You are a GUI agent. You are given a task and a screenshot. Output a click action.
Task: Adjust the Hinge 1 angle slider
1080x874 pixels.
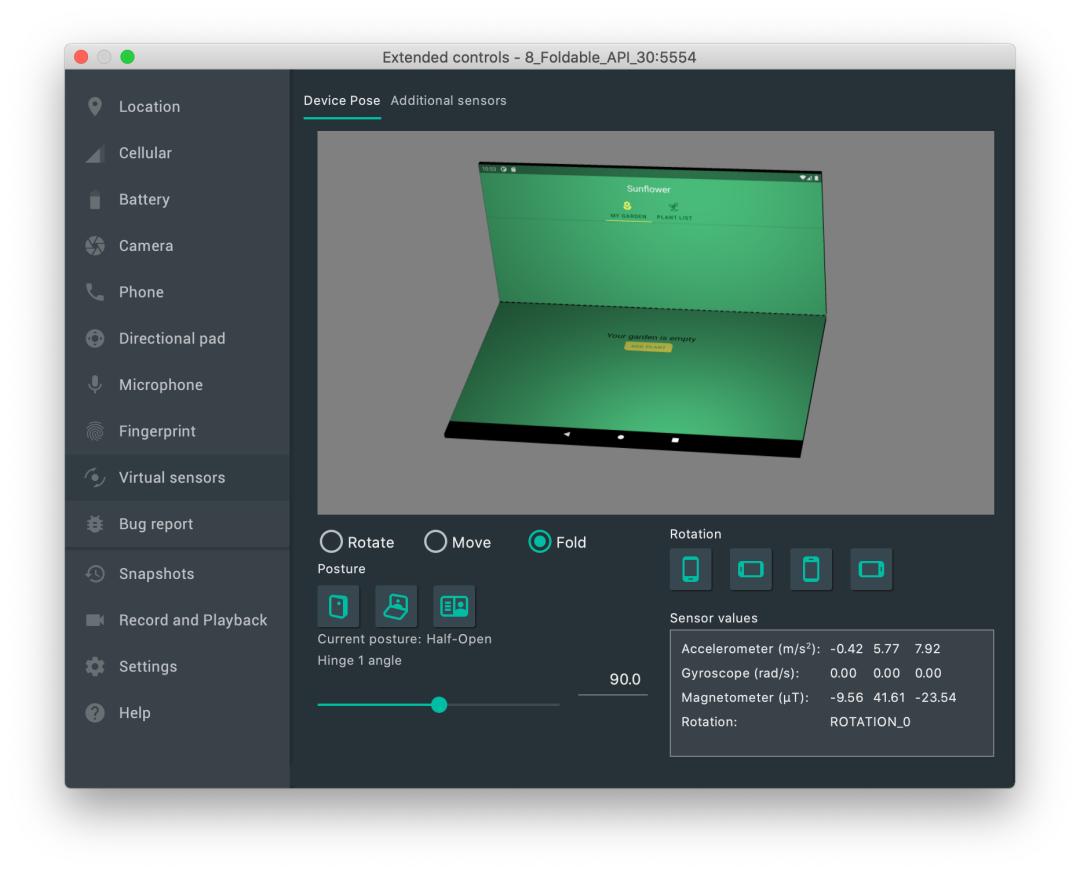coord(439,706)
